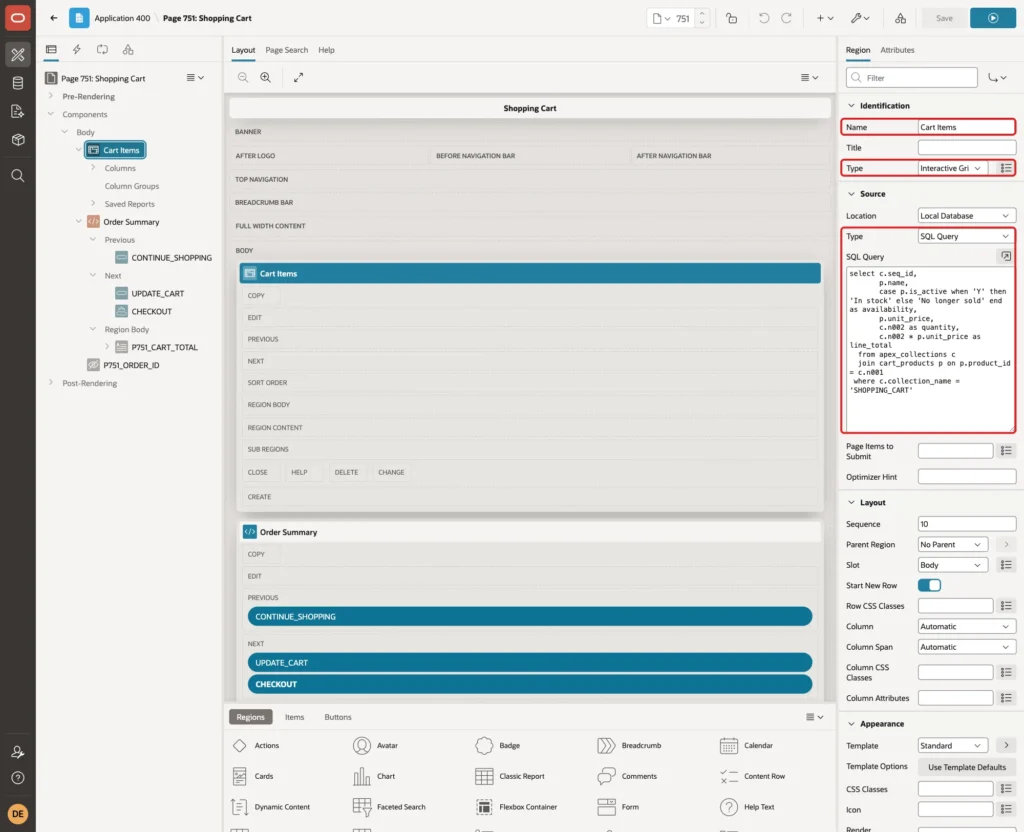Image resolution: width=1024 pixels, height=832 pixels.
Task: Run the page with the play button
Action: click(993, 18)
